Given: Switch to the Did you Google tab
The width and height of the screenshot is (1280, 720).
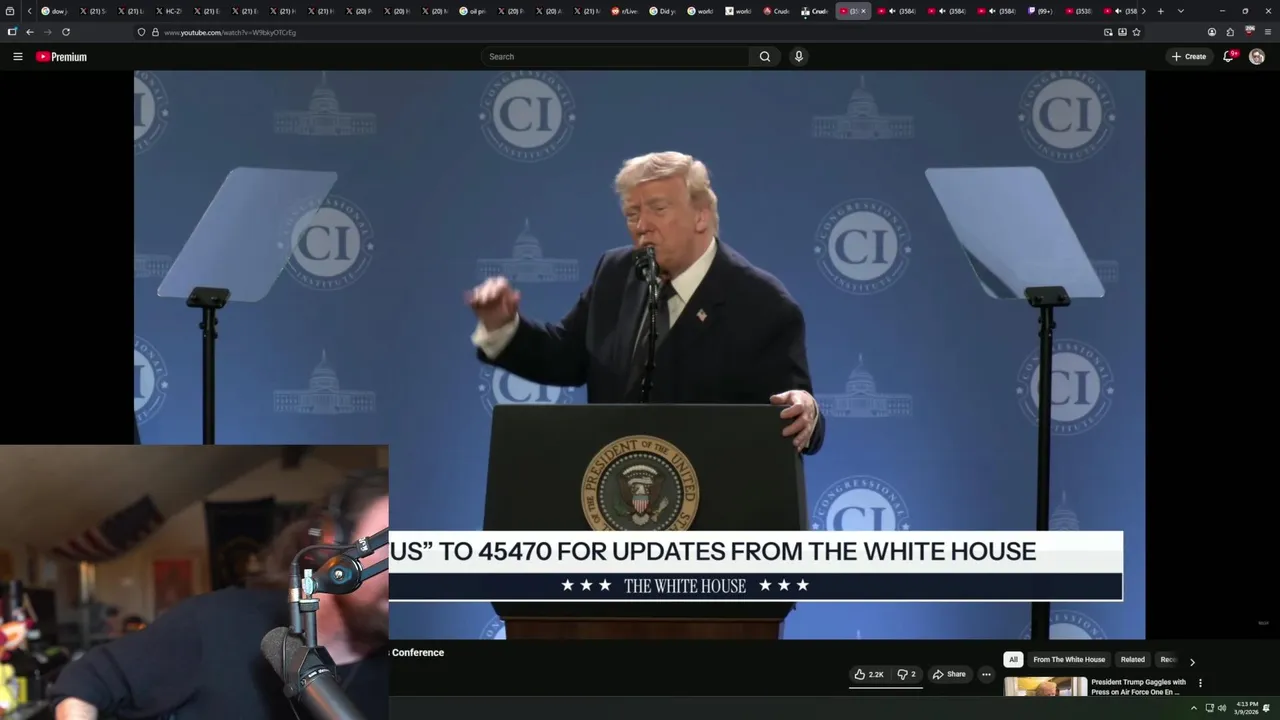Looking at the screenshot, I should [x=663, y=11].
